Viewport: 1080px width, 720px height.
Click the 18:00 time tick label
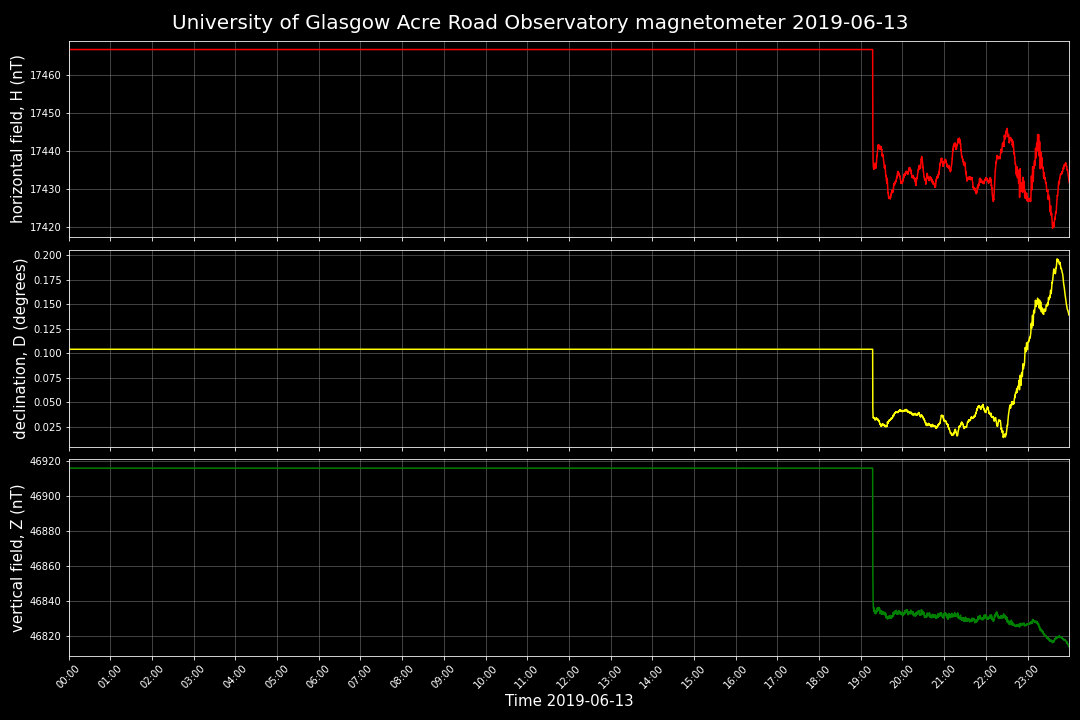click(x=816, y=677)
